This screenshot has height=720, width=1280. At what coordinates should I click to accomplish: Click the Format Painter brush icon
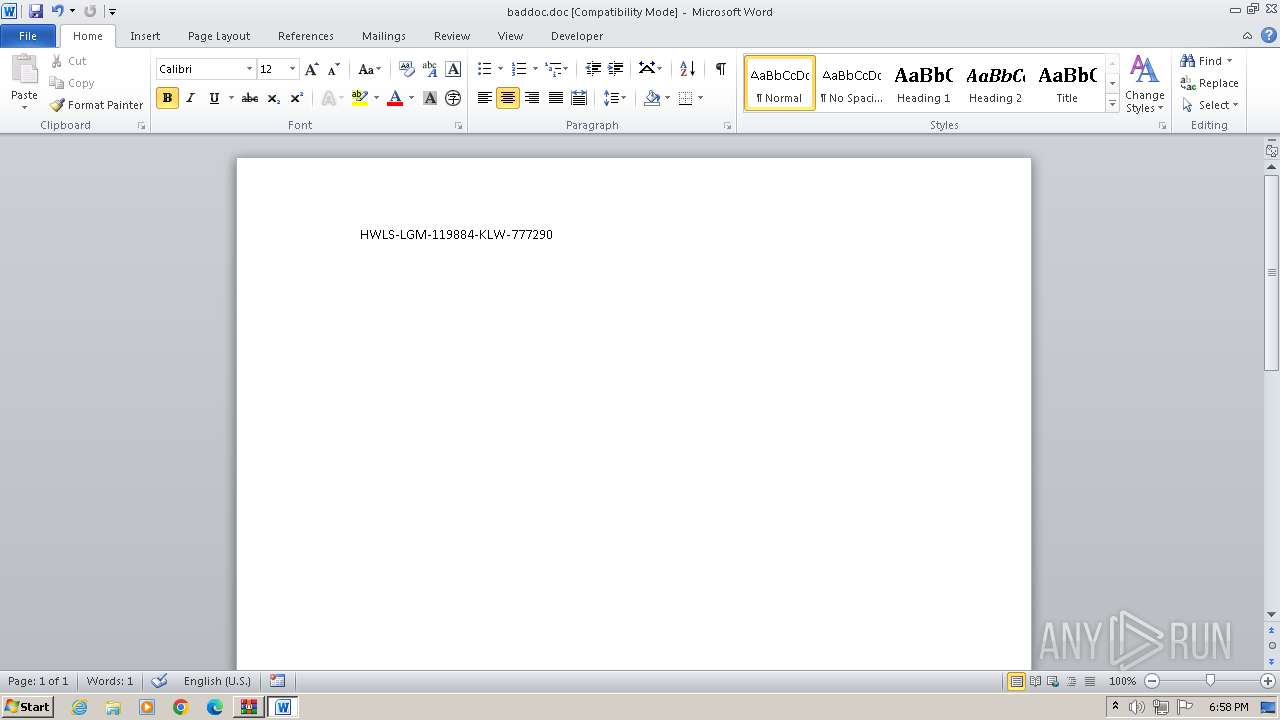57,105
